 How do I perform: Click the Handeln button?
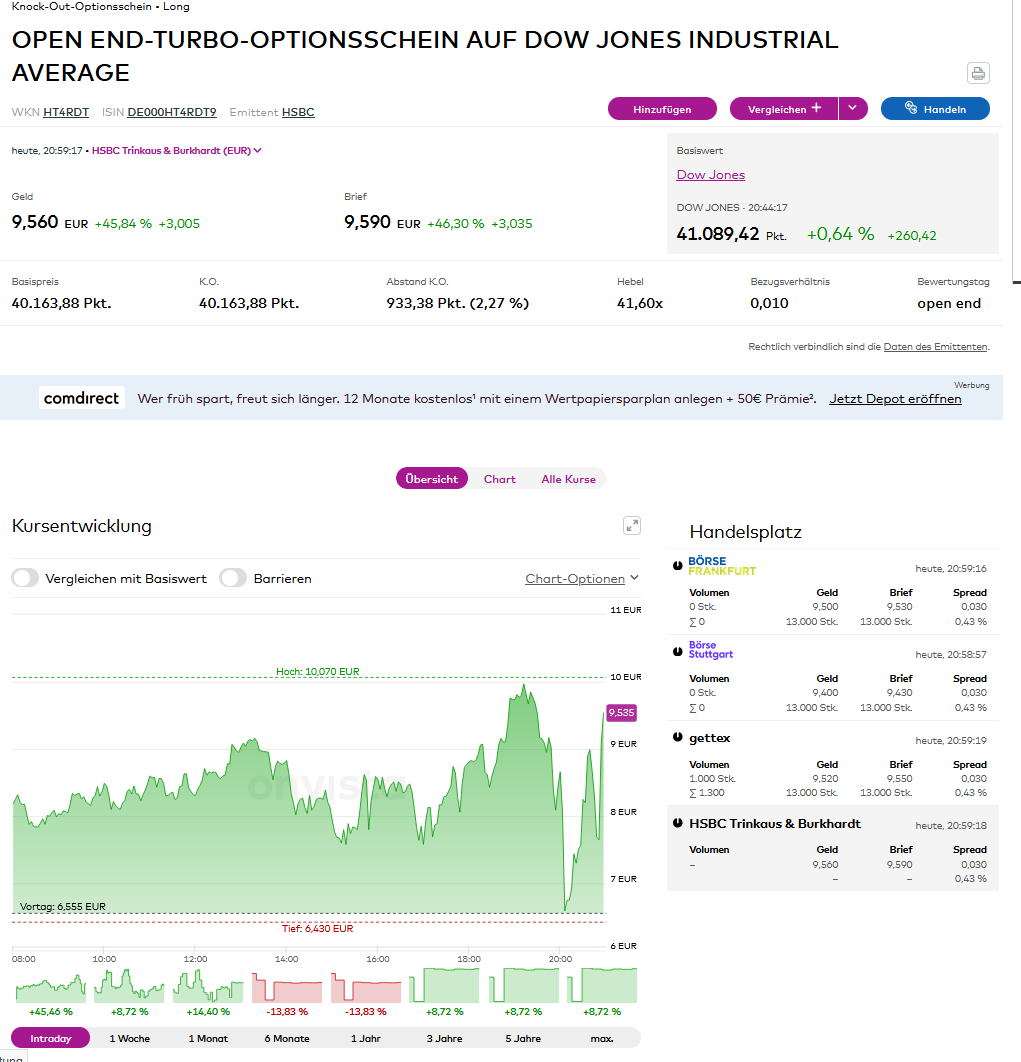(935, 108)
